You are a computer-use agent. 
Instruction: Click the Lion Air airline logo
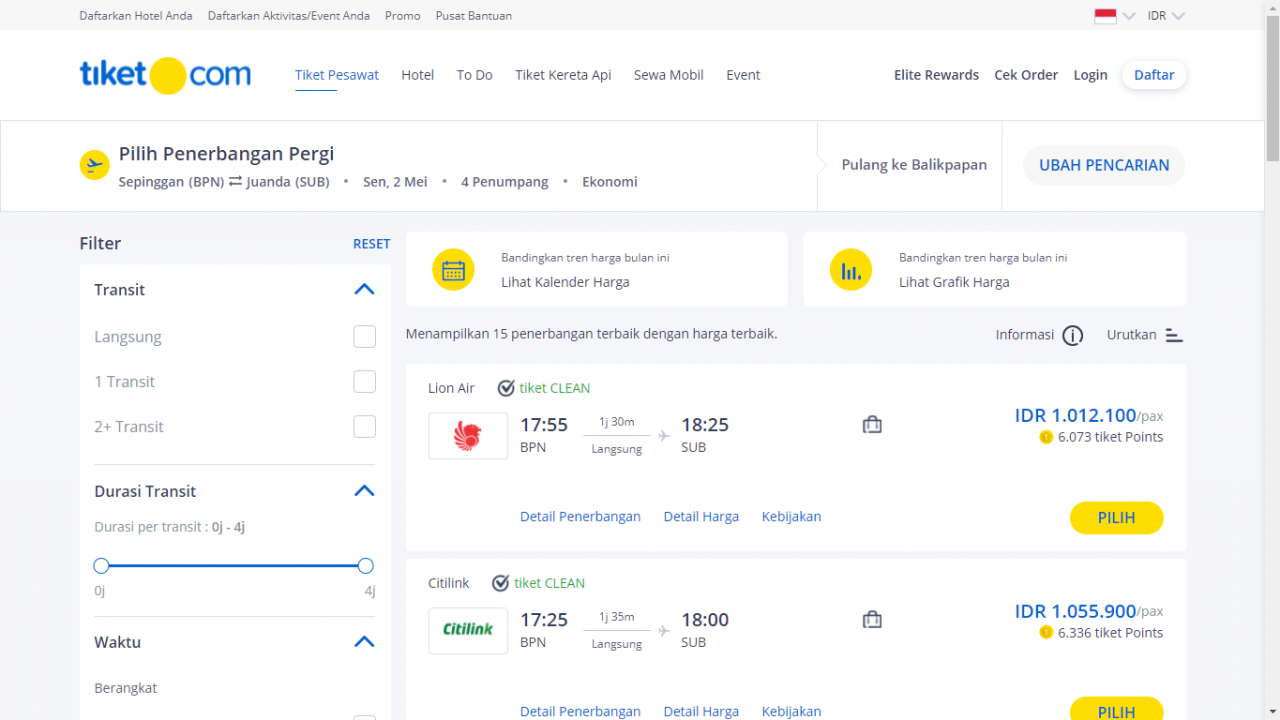tap(468, 436)
